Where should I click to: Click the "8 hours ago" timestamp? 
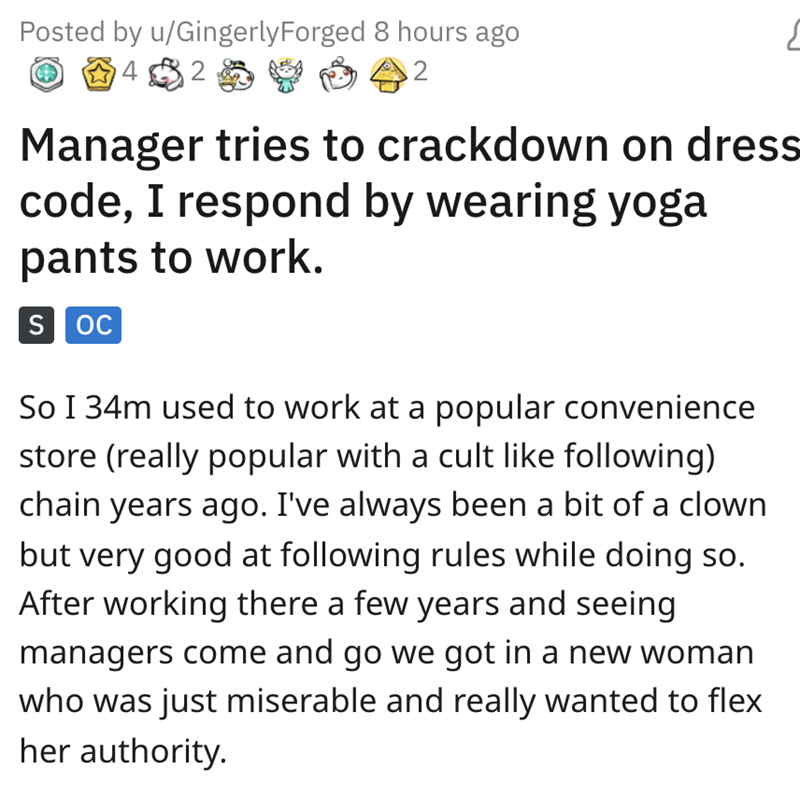click(446, 32)
